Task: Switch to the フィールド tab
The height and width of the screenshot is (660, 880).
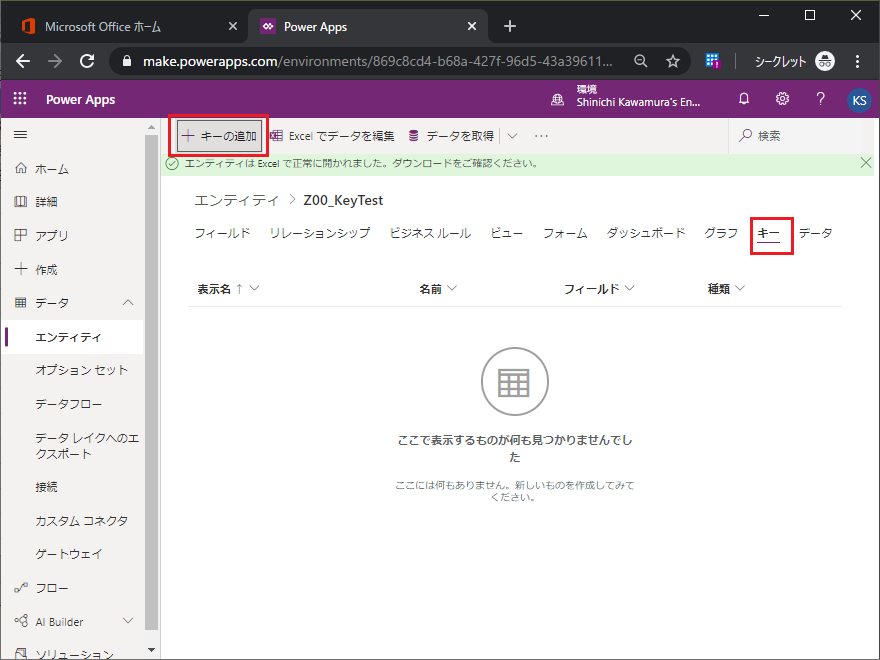Action: click(222, 233)
